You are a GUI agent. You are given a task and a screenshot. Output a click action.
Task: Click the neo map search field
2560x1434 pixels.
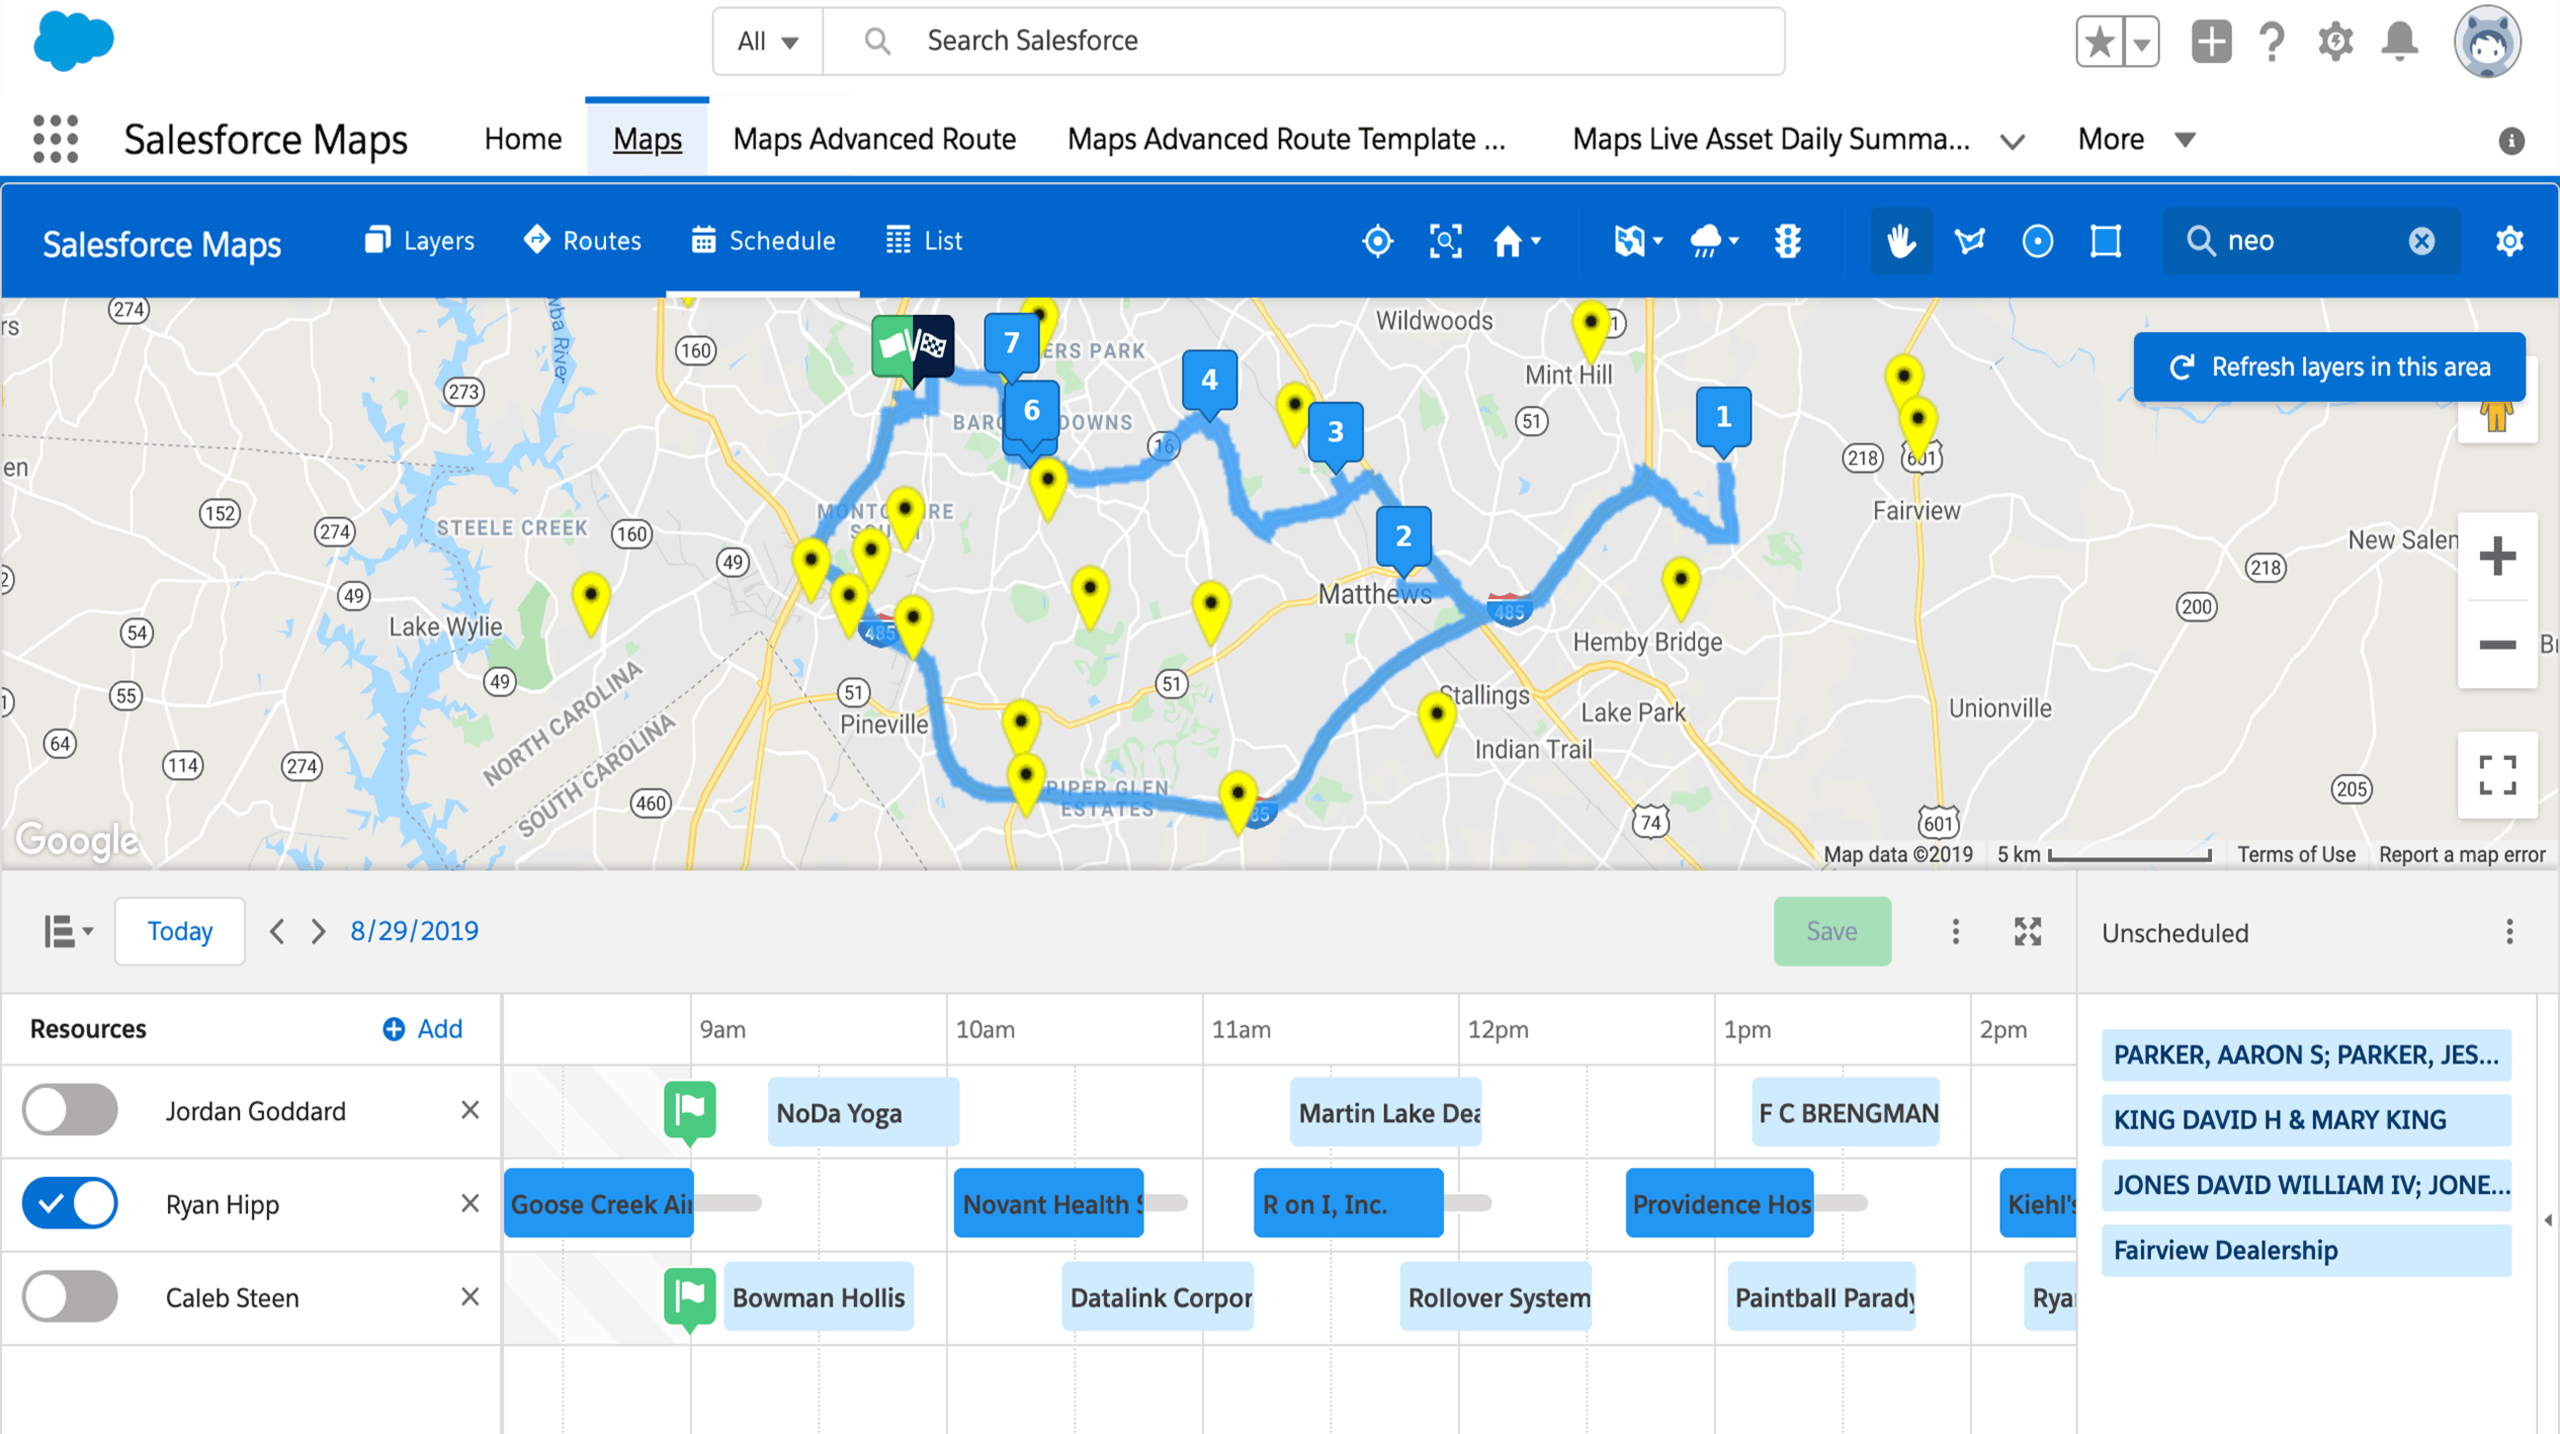point(2310,241)
